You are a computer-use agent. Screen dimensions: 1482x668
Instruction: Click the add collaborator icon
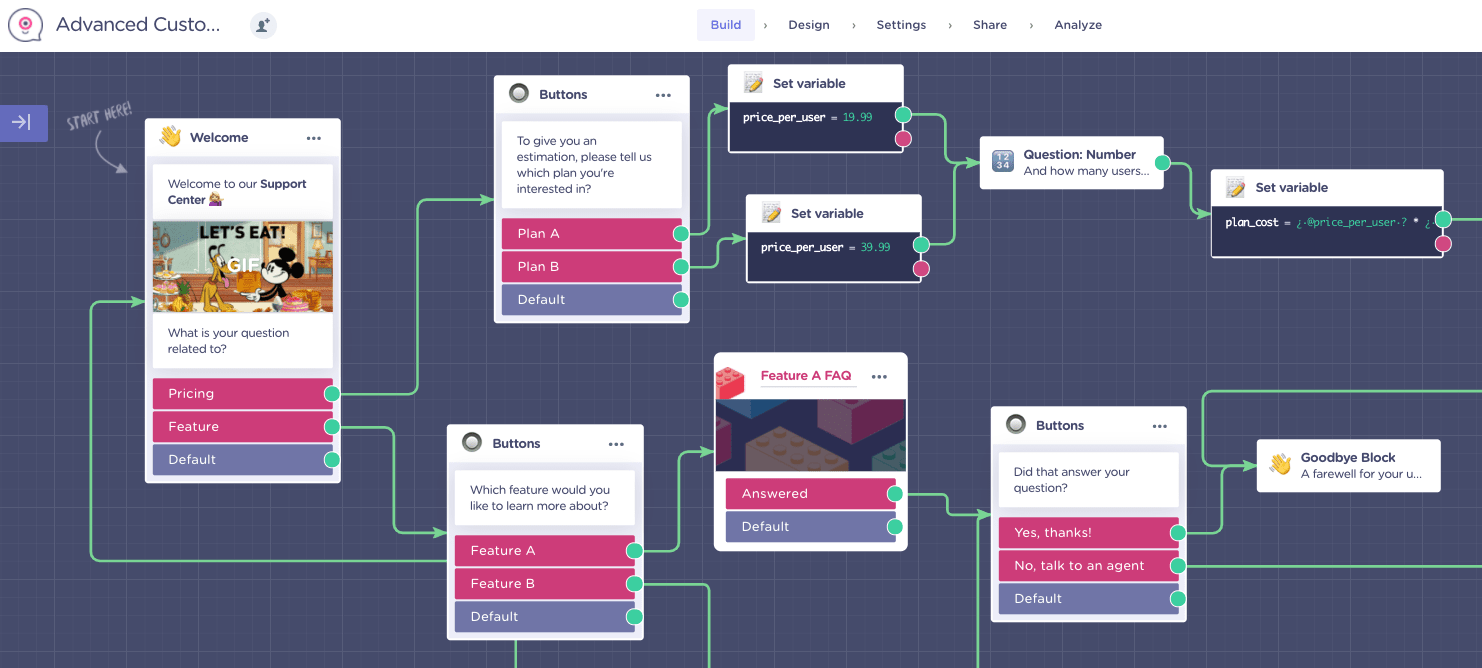[263, 25]
